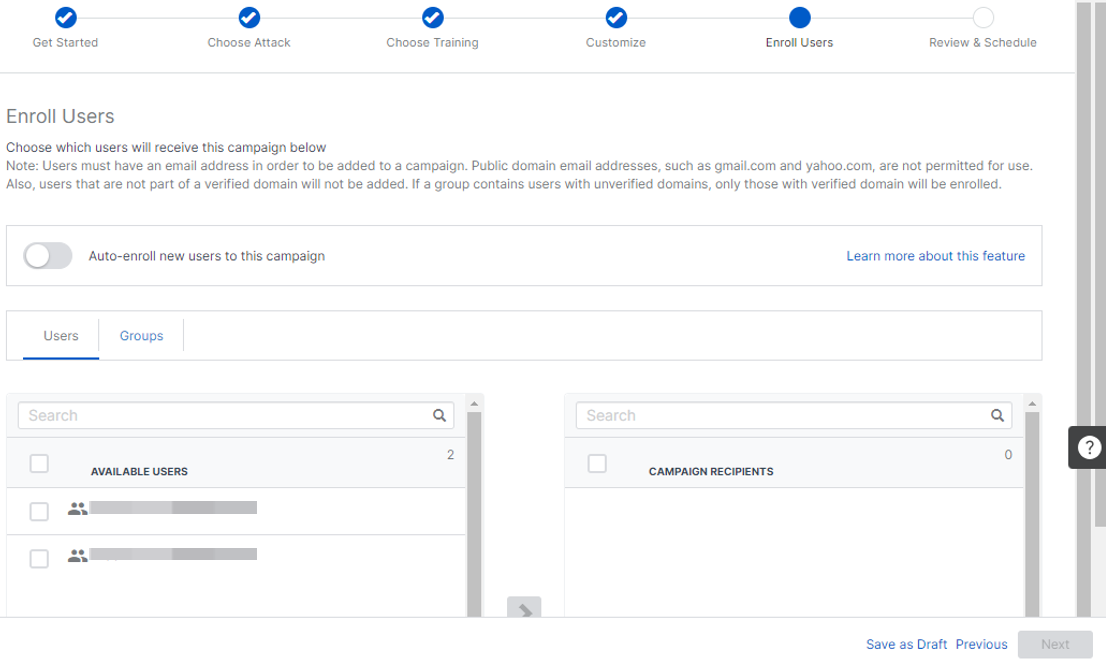Click the Previous link

coord(981,644)
